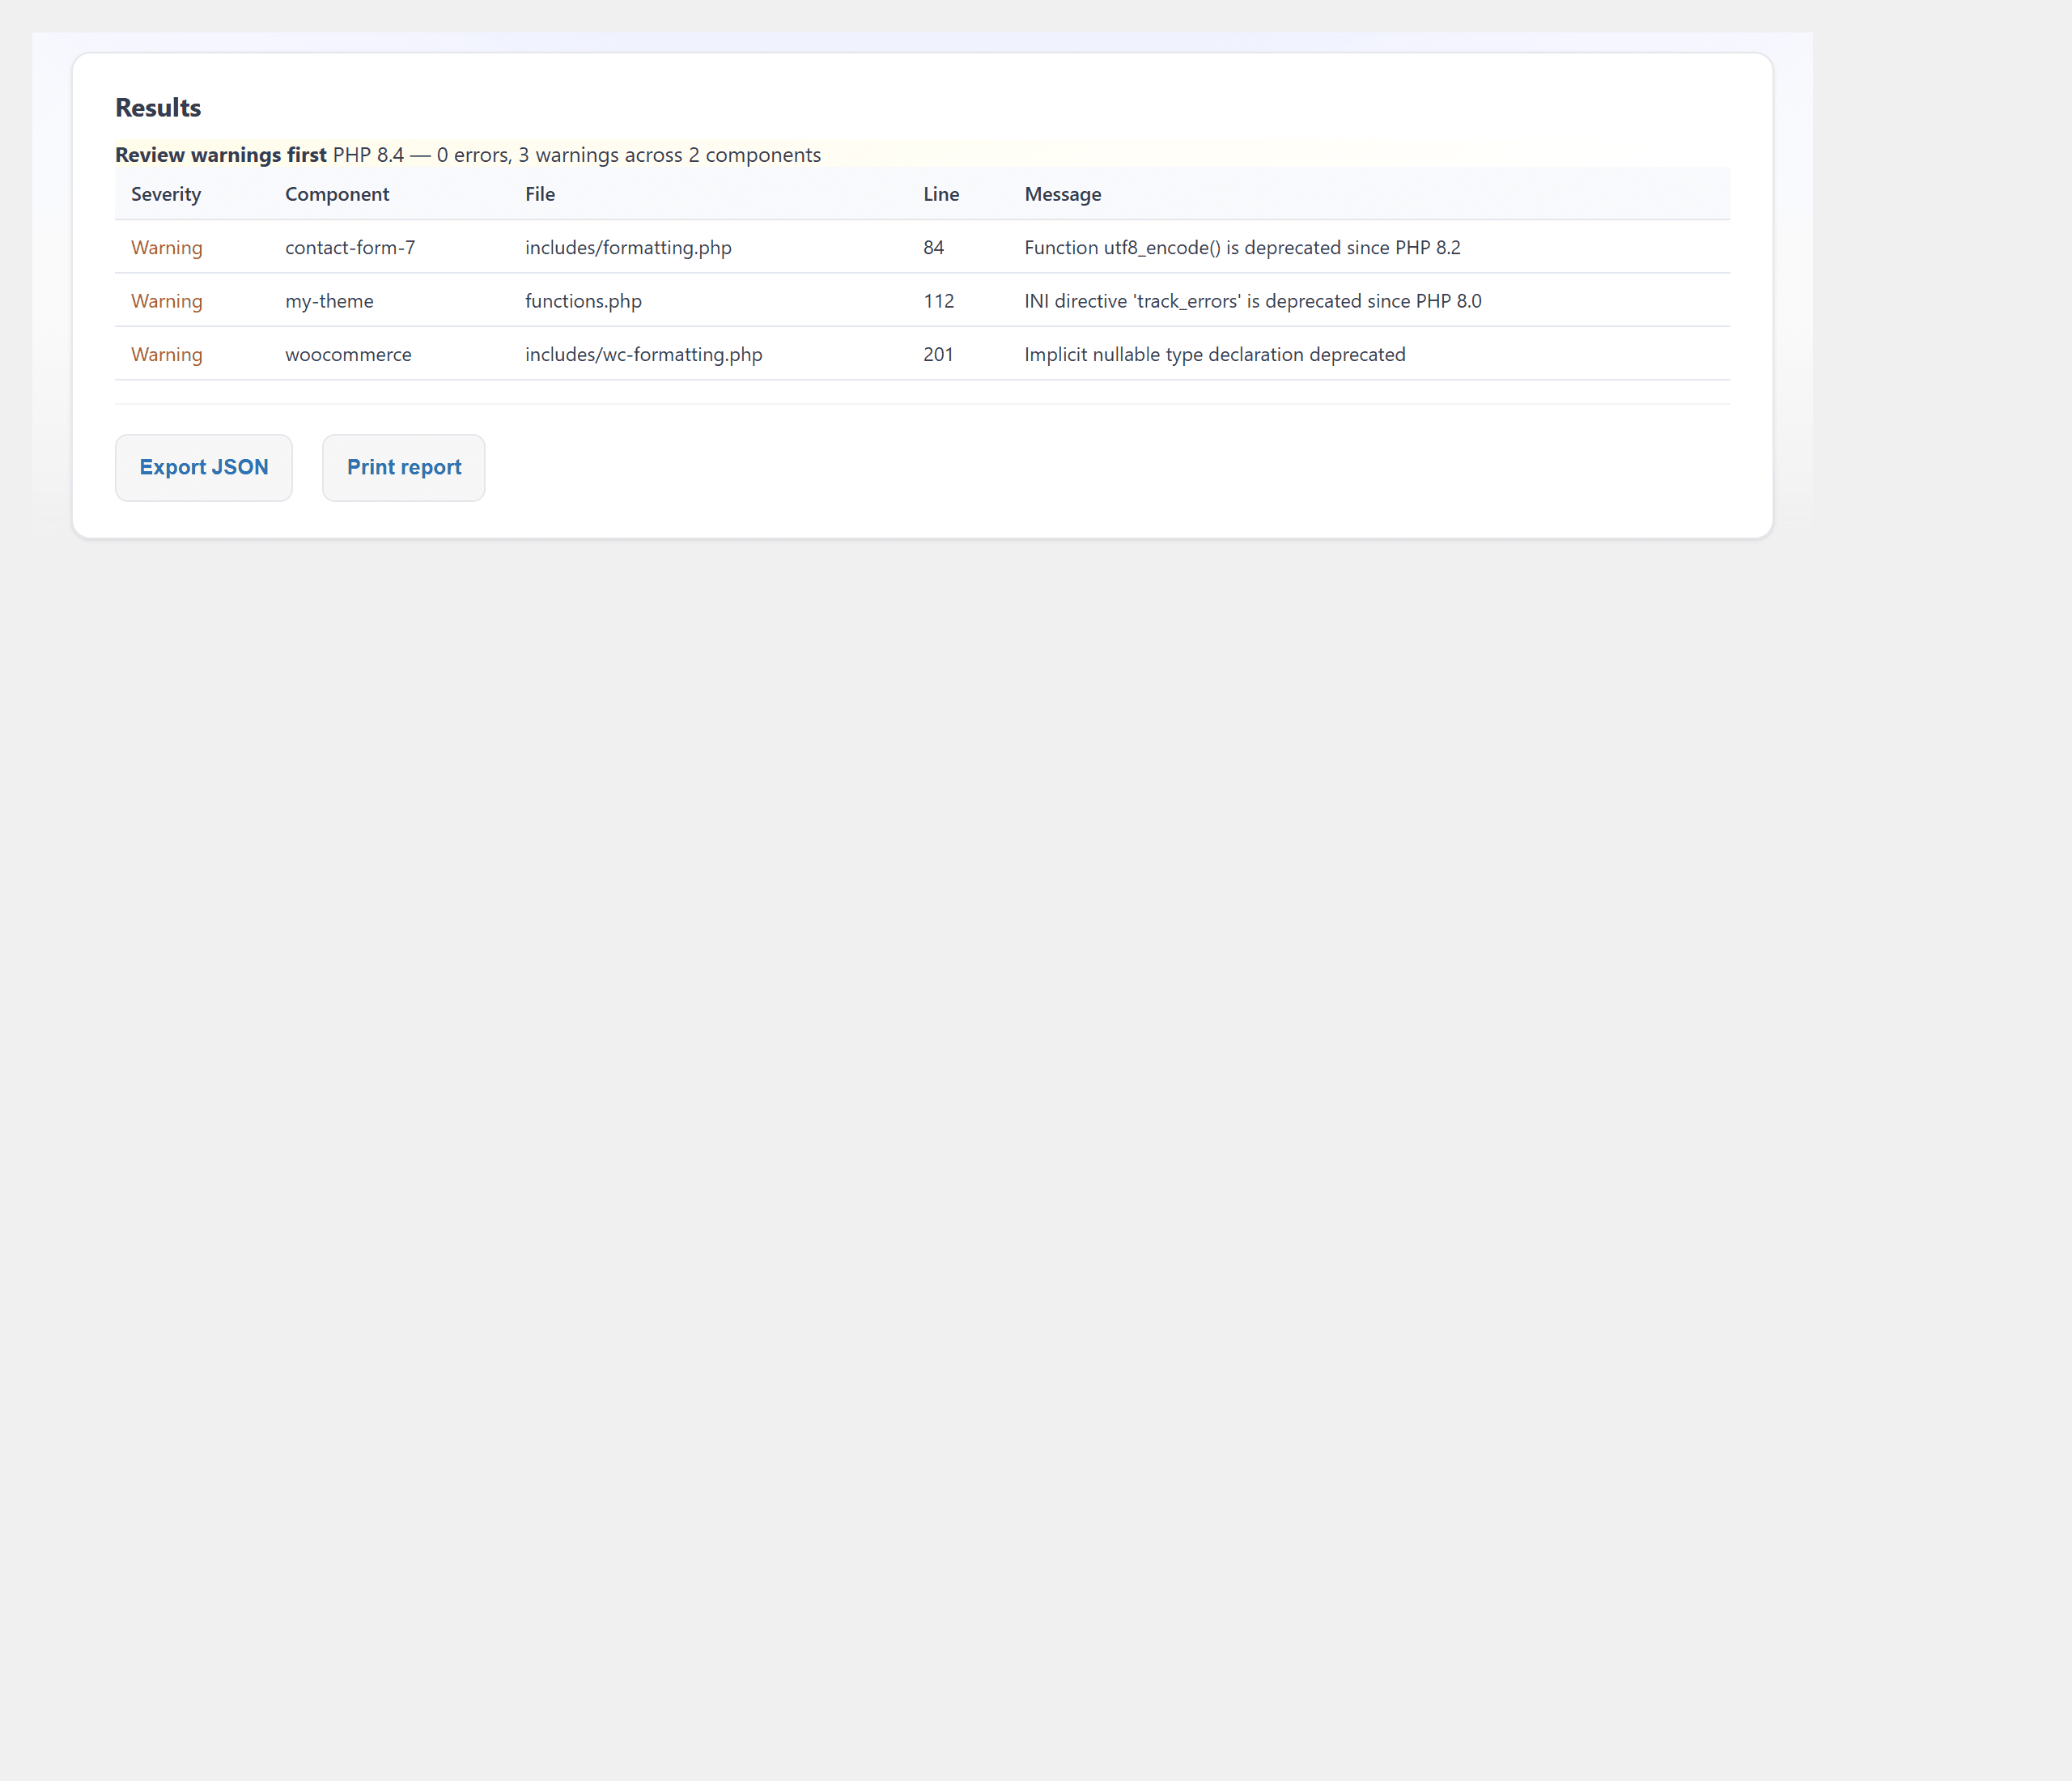Select the contact-form-7 component cell
The width and height of the screenshot is (2072, 1781).
click(350, 247)
